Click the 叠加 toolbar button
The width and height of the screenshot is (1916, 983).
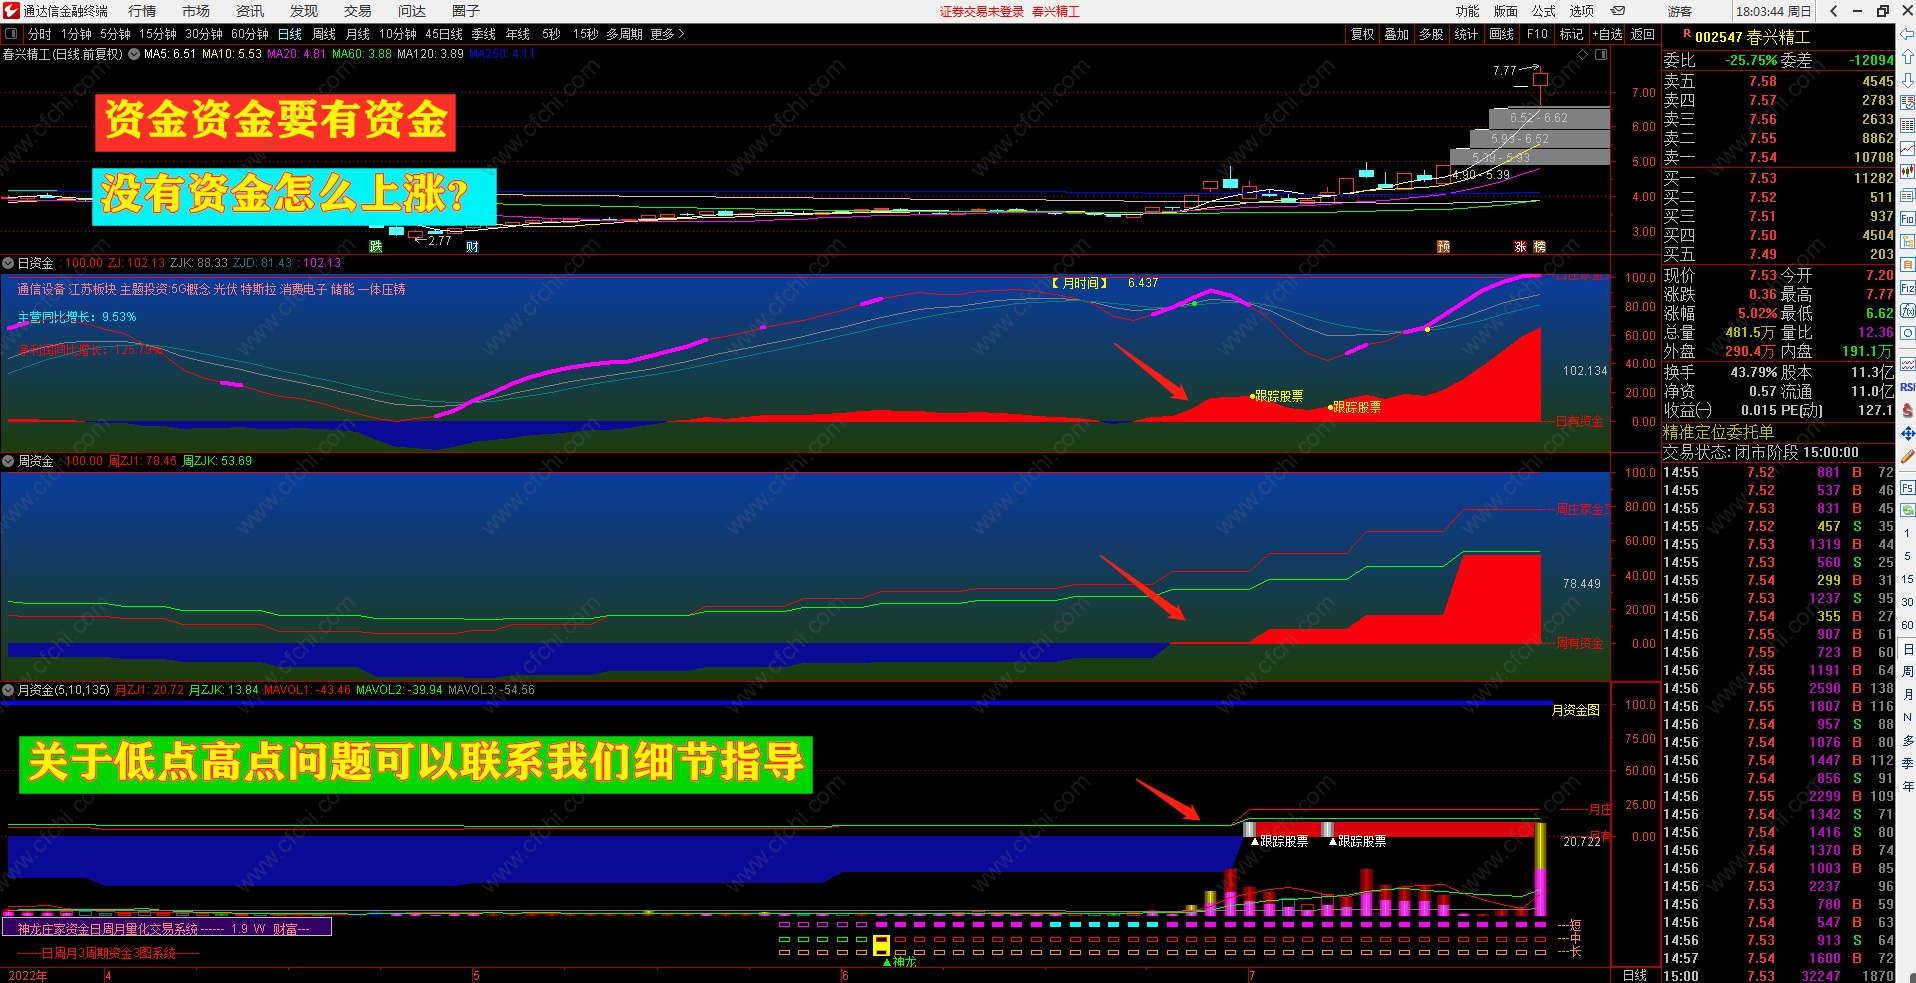pos(1397,34)
